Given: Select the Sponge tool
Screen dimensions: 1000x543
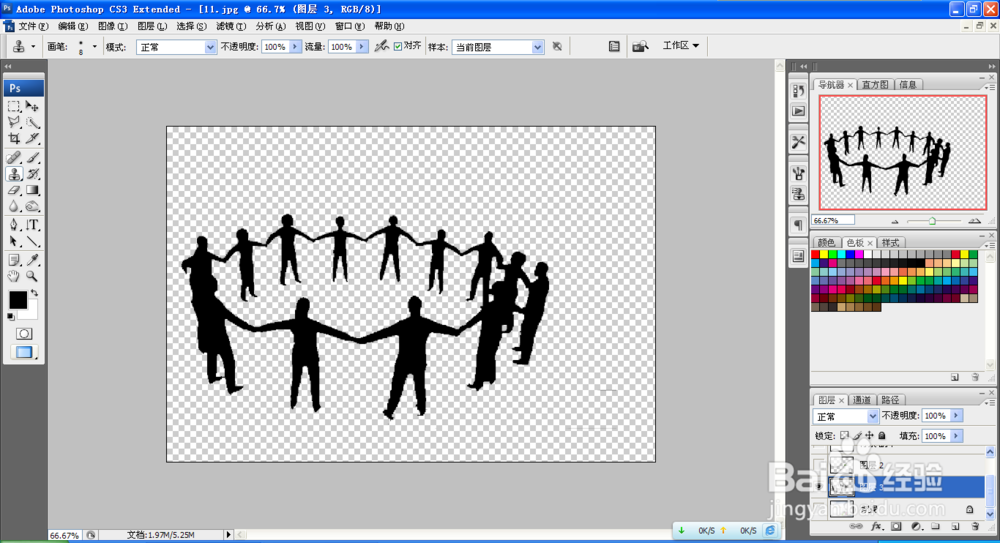Looking at the screenshot, I should click(x=33, y=206).
